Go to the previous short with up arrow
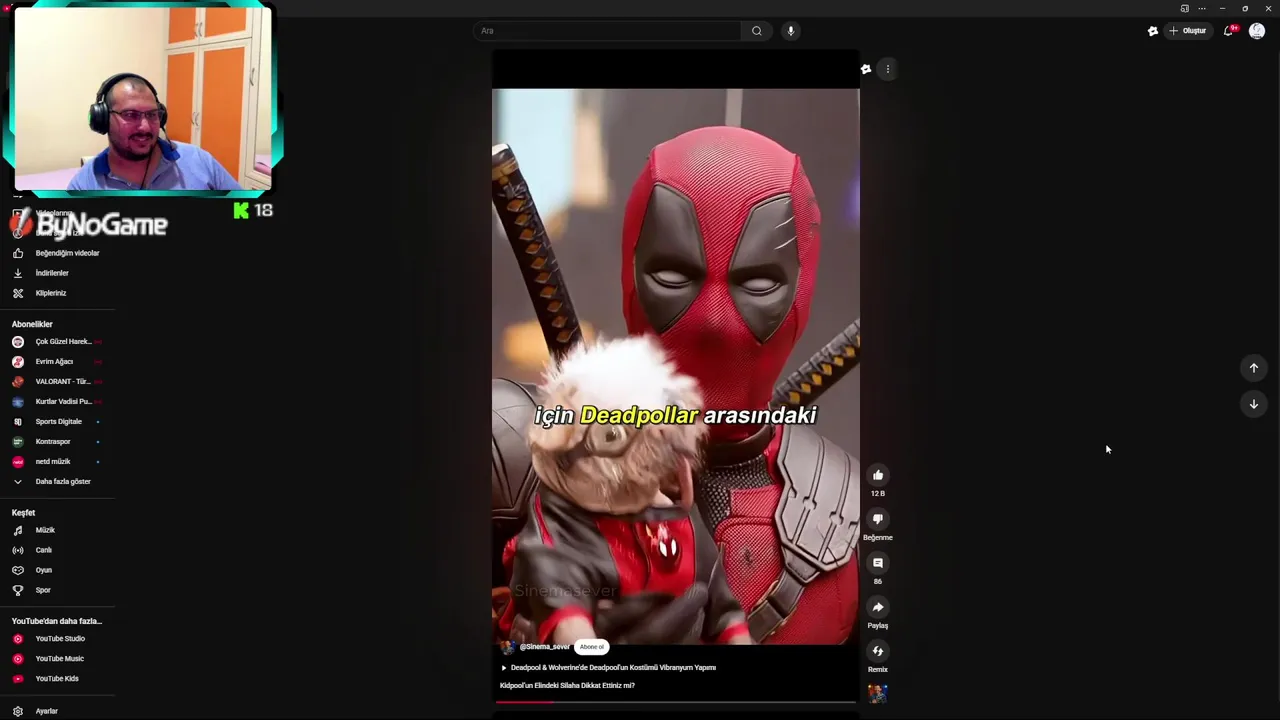Screen dimensions: 1280x720 click(x=1254, y=368)
